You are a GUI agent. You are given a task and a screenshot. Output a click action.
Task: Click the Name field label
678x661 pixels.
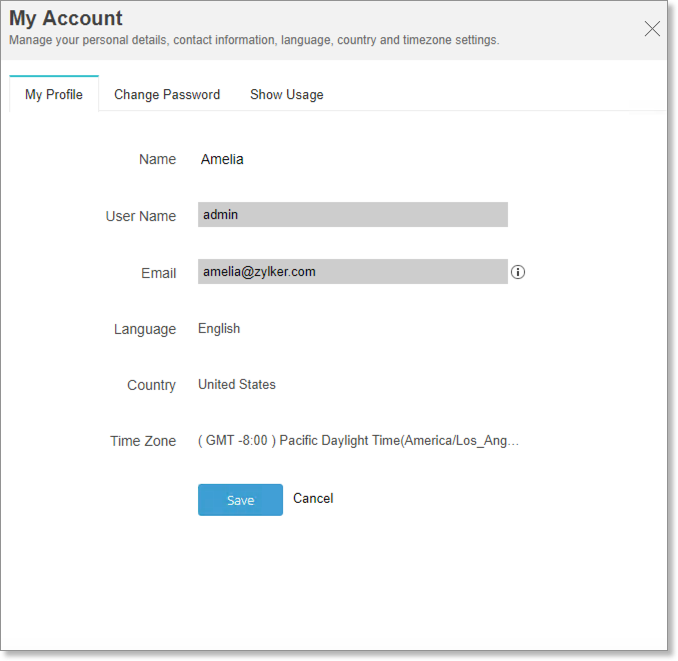pos(157,159)
